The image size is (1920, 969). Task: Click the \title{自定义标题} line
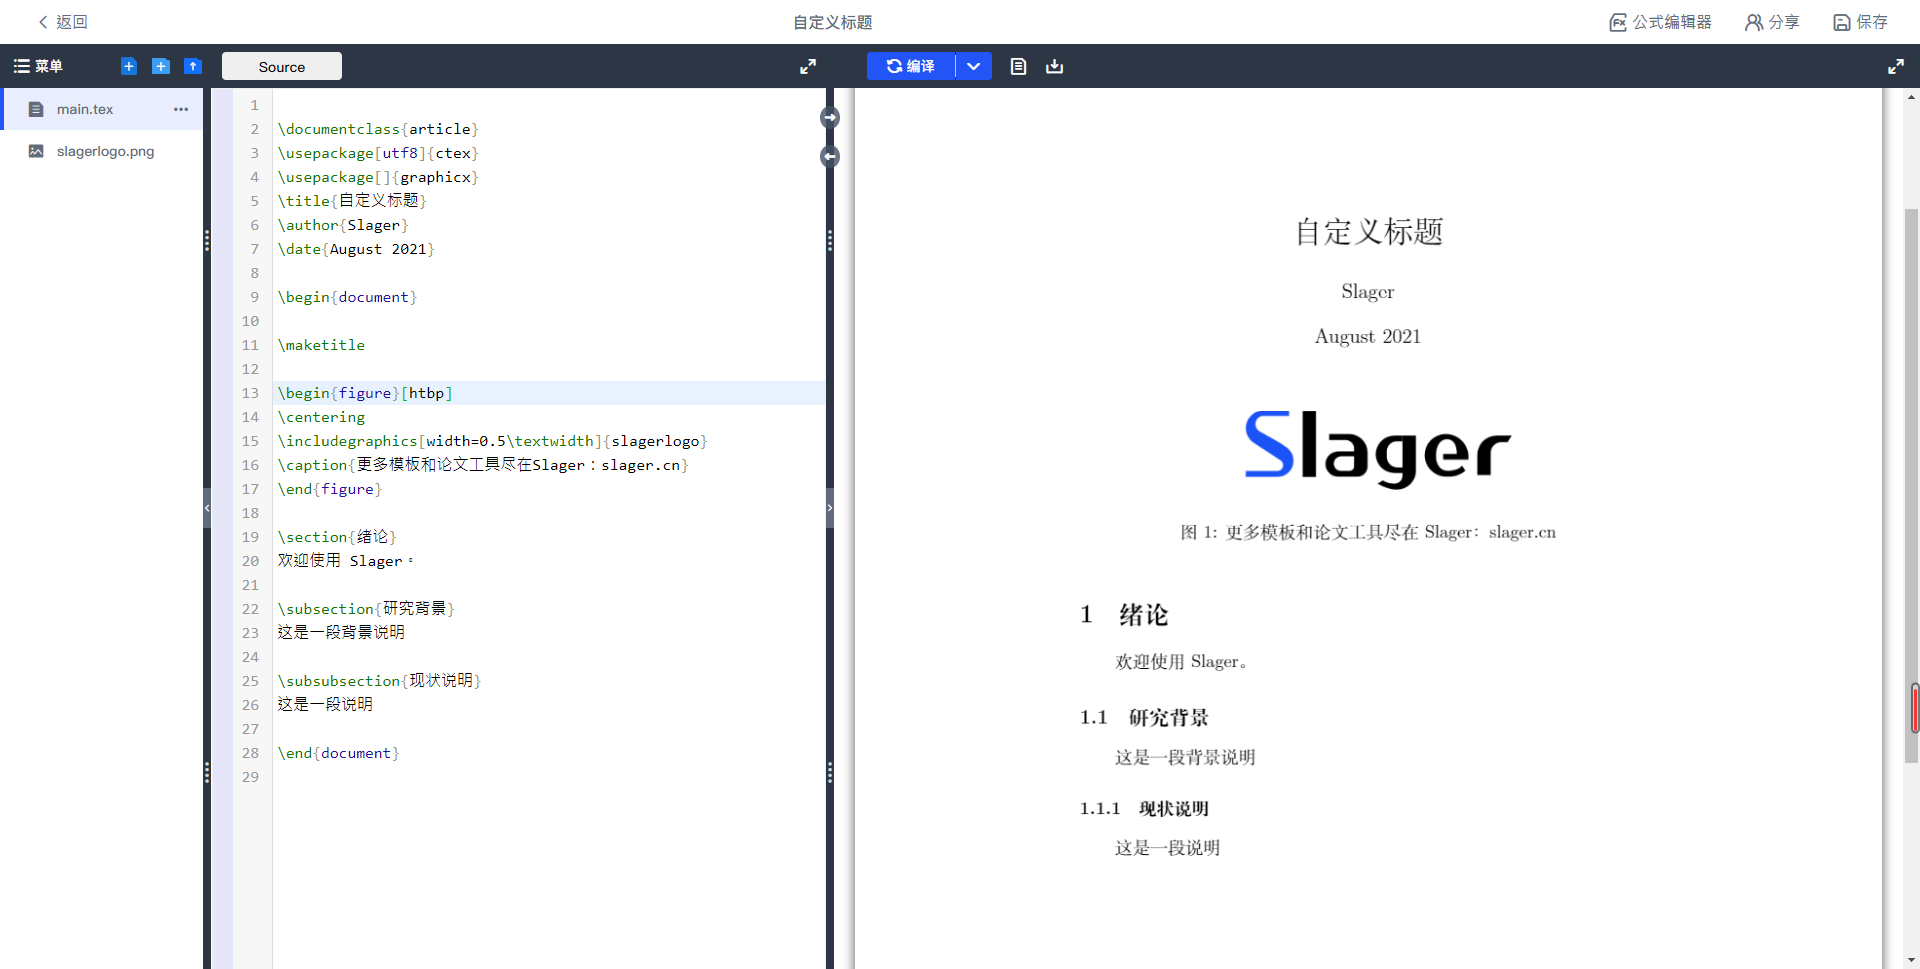pos(352,201)
